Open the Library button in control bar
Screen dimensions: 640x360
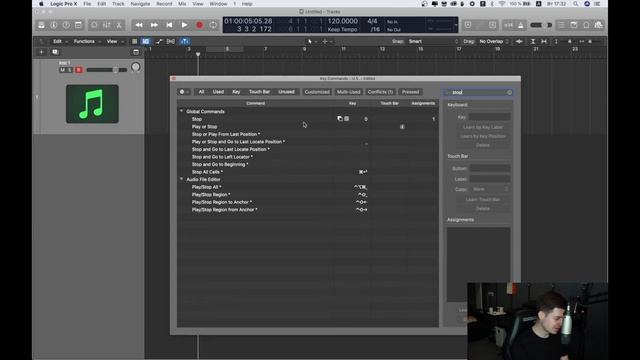[41, 25]
